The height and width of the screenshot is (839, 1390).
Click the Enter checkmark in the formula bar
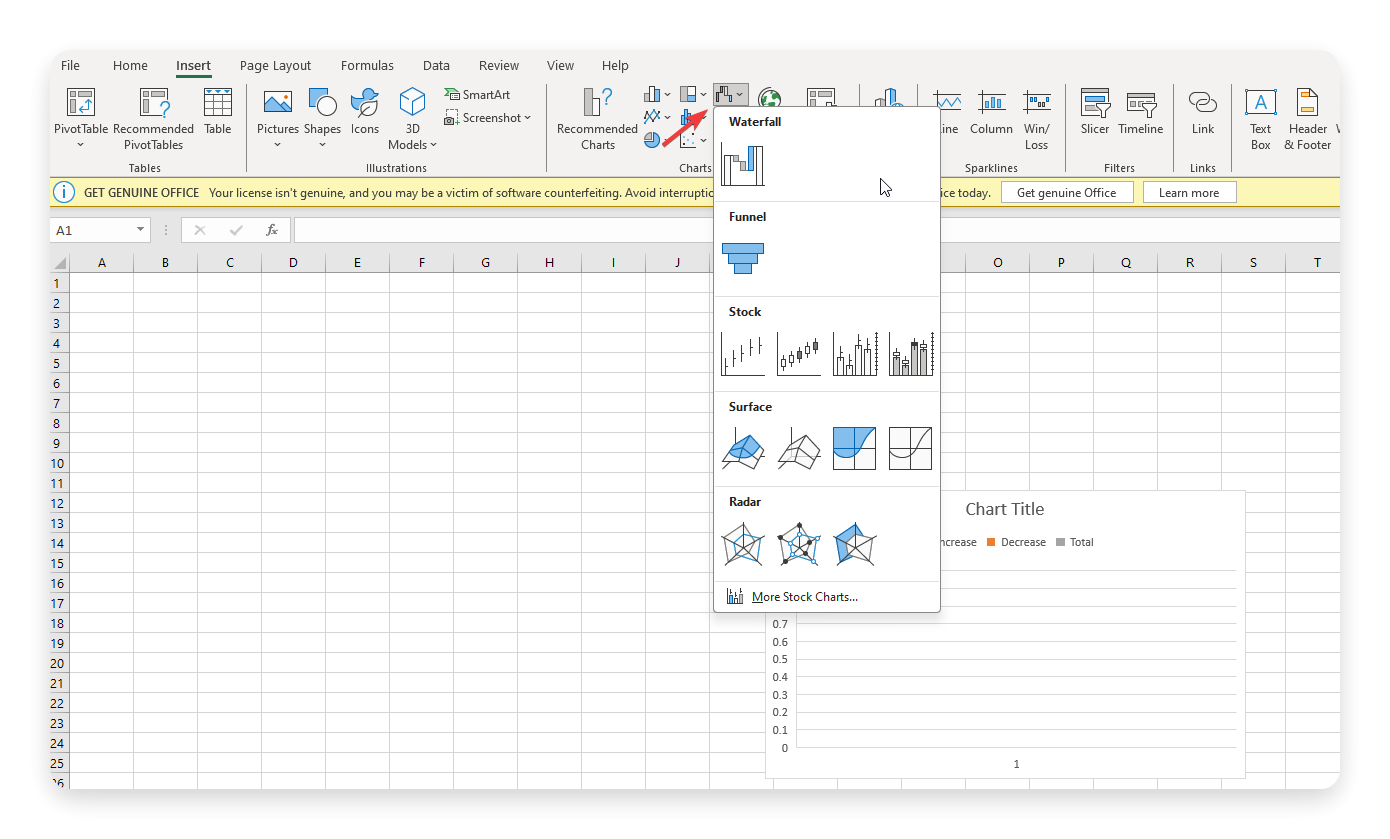click(236, 230)
